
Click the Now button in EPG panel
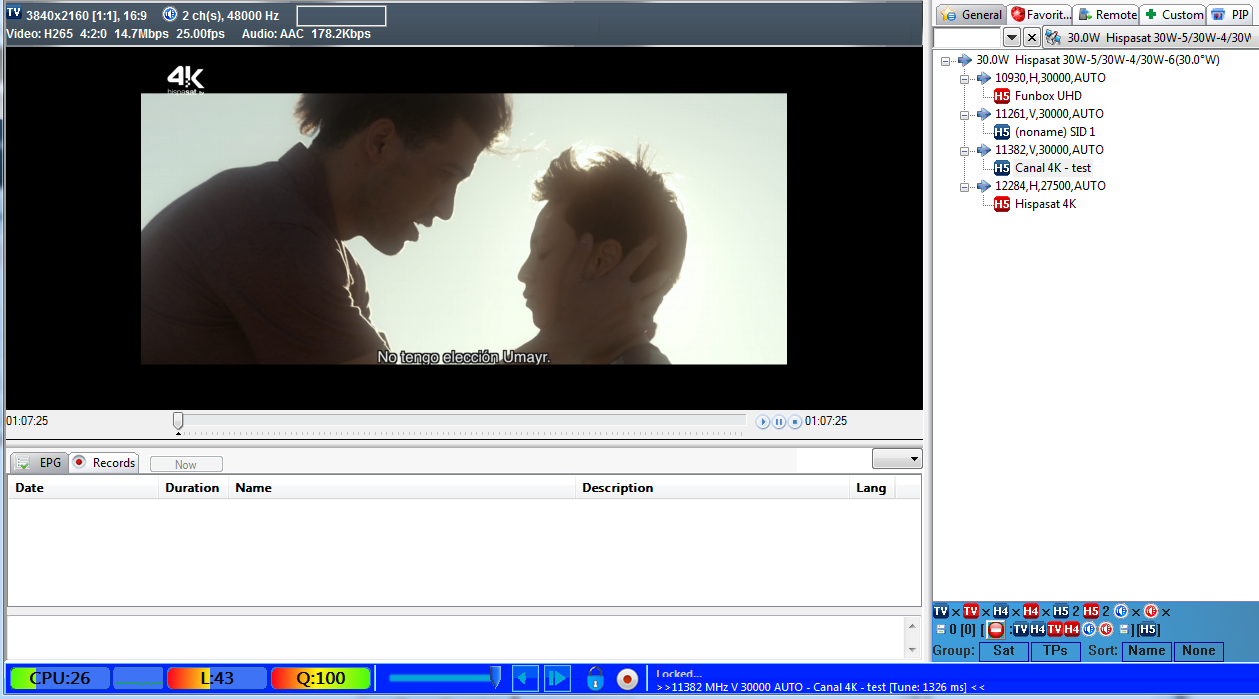click(186, 464)
